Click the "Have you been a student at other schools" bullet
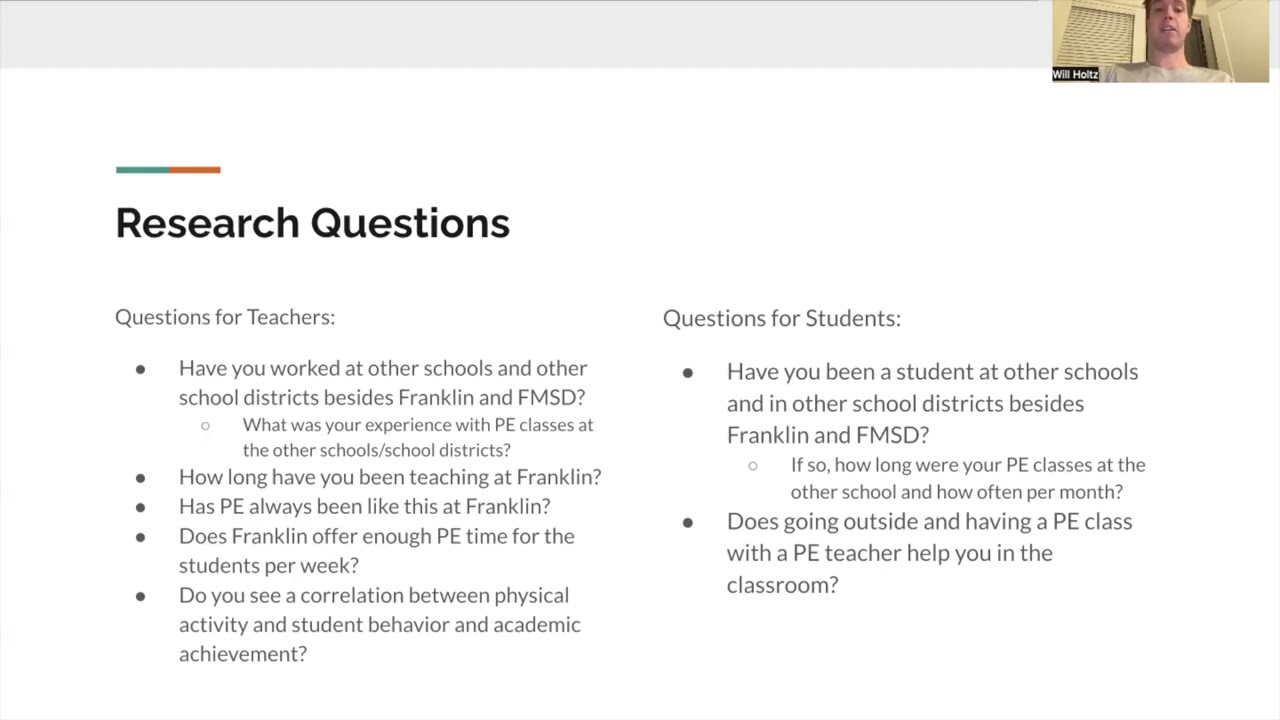The height and width of the screenshot is (720, 1280). 932,403
